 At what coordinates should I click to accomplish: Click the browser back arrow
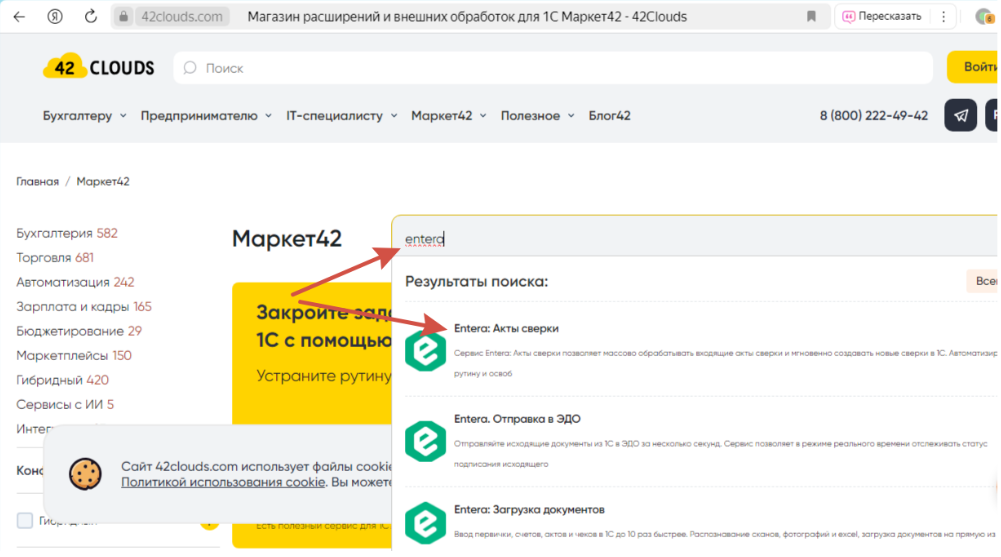click(x=19, y=17)
